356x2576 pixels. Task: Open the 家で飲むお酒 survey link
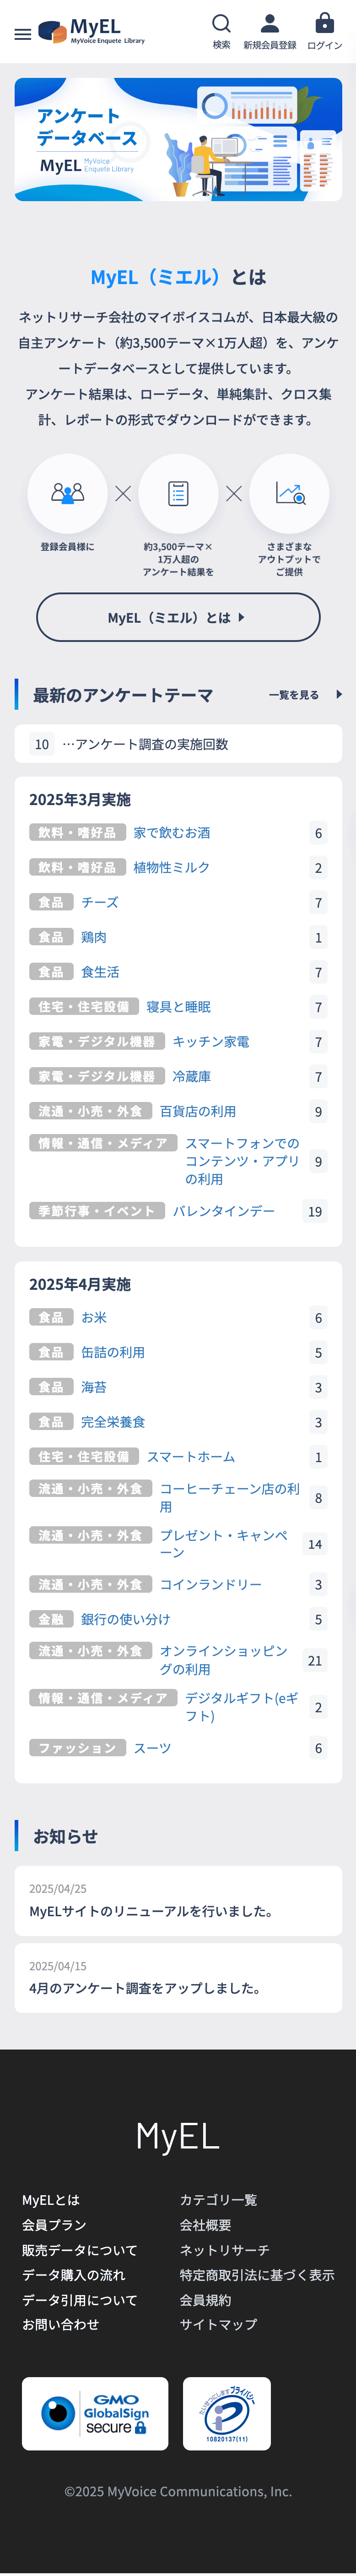coord(172,832)
